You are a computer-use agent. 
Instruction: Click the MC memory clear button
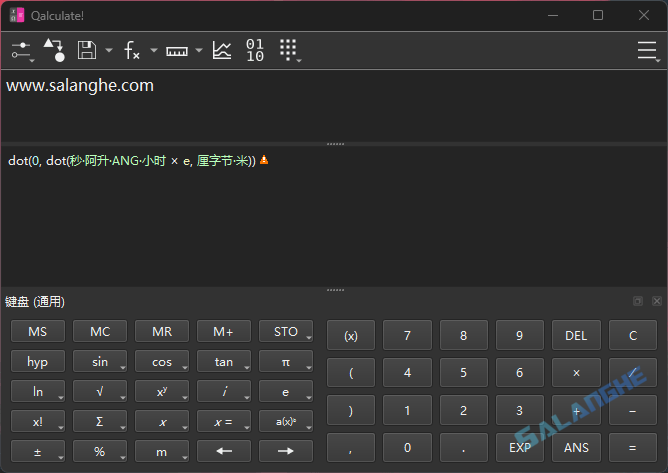100,332
